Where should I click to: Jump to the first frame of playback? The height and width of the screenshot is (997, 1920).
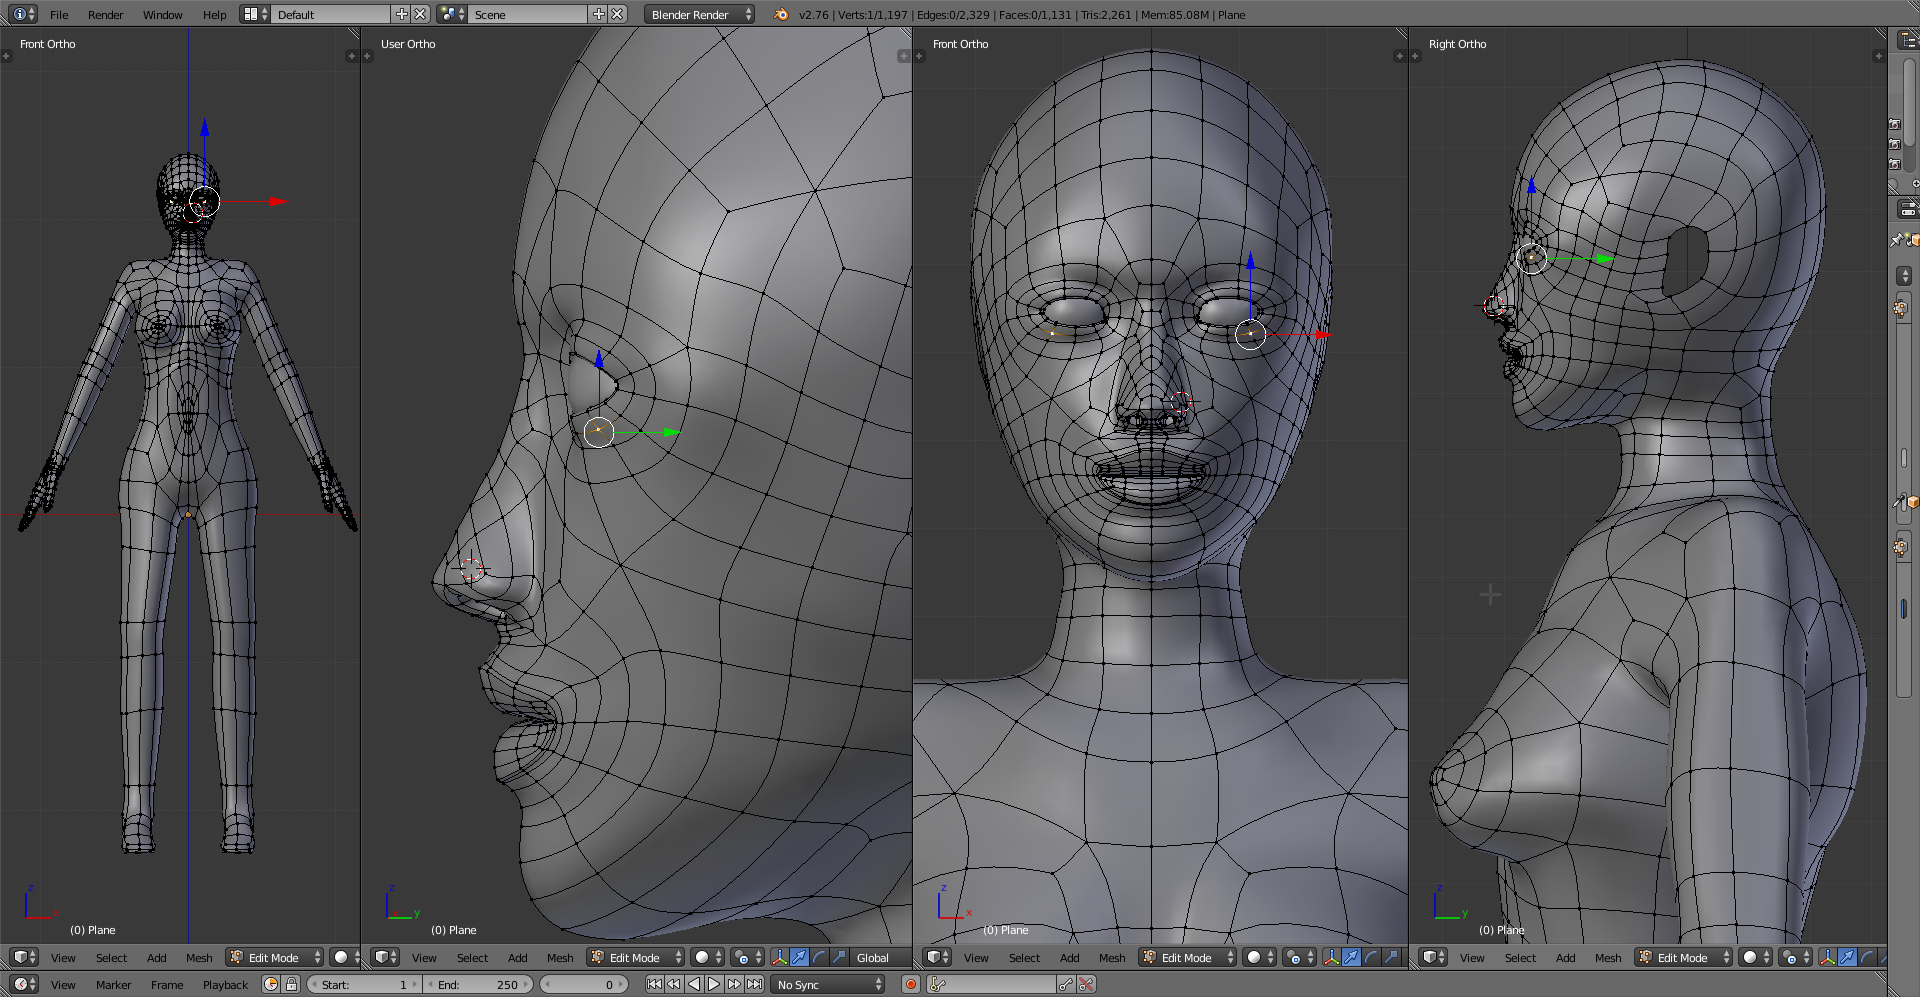(x=654, y=985)
